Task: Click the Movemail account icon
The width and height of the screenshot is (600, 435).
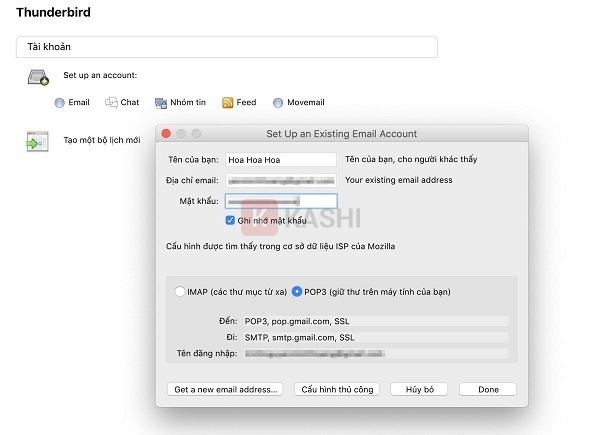Action: click(x=278, y=102)
